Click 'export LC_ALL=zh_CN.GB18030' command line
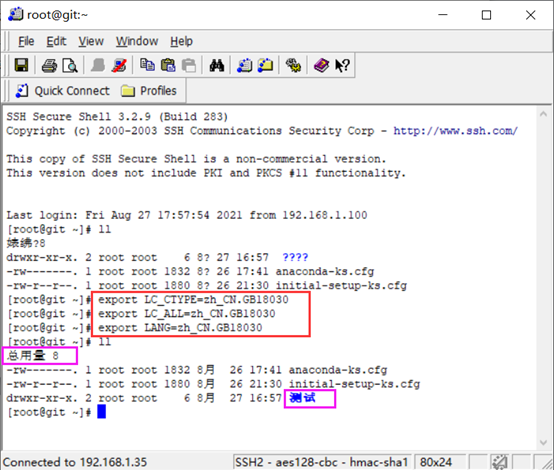 click(x=187, y=314)
